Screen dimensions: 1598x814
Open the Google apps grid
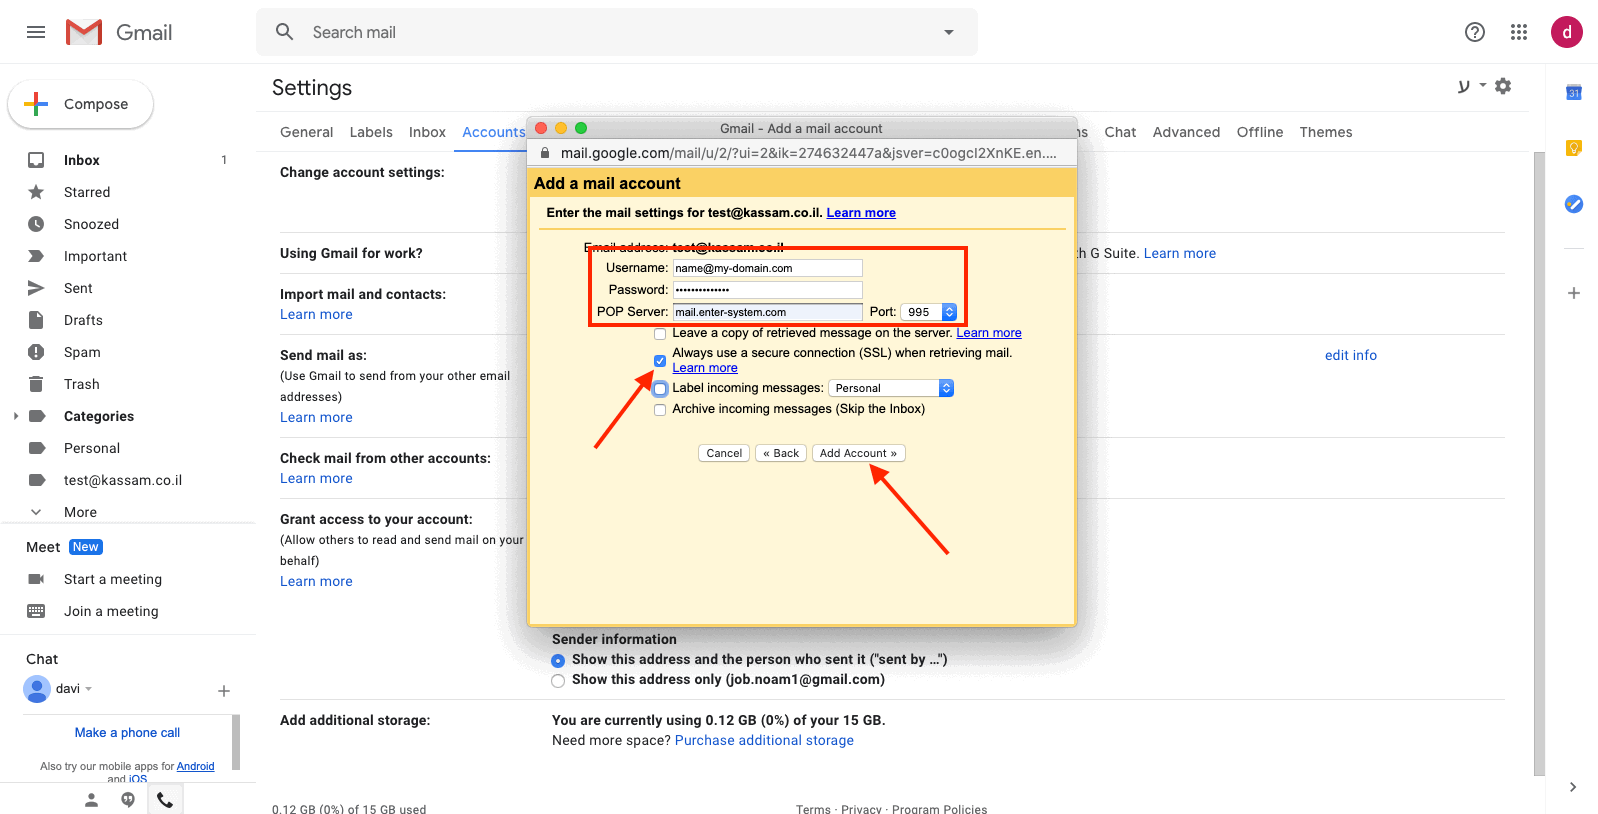[x=1519, y=32]
